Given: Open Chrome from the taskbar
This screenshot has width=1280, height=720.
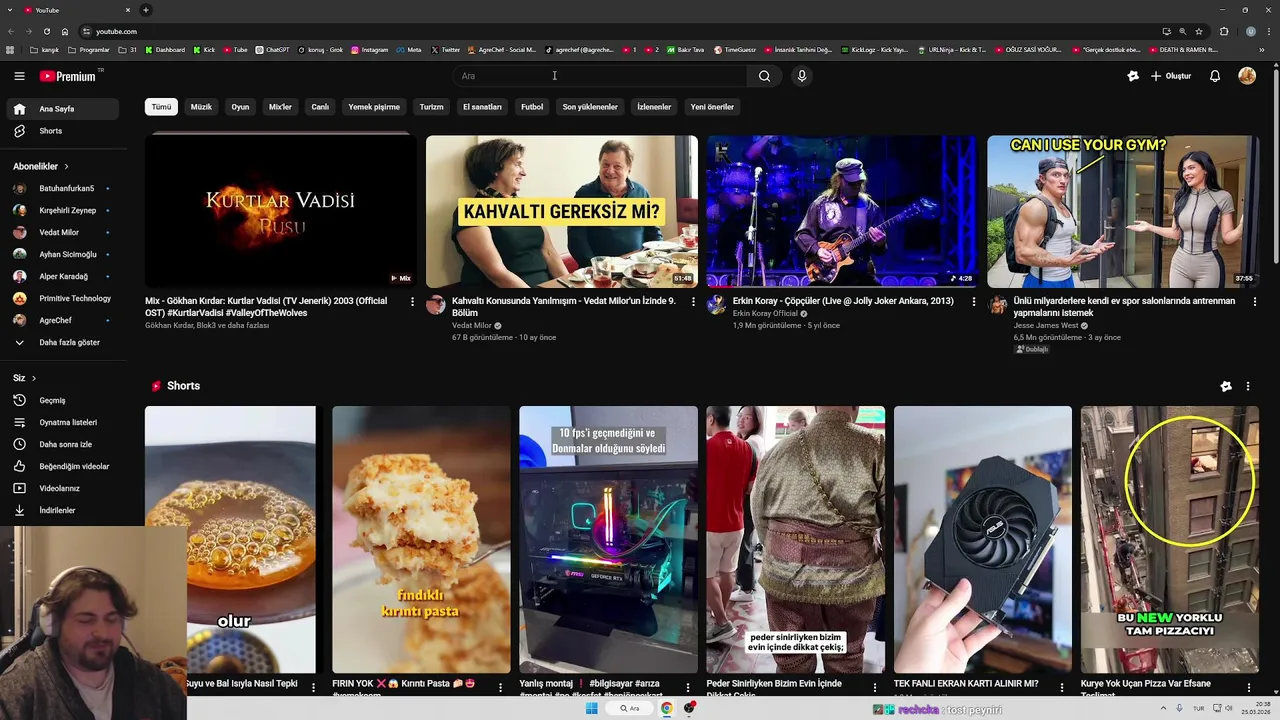Looking at the screenshot, I should 666,709.
